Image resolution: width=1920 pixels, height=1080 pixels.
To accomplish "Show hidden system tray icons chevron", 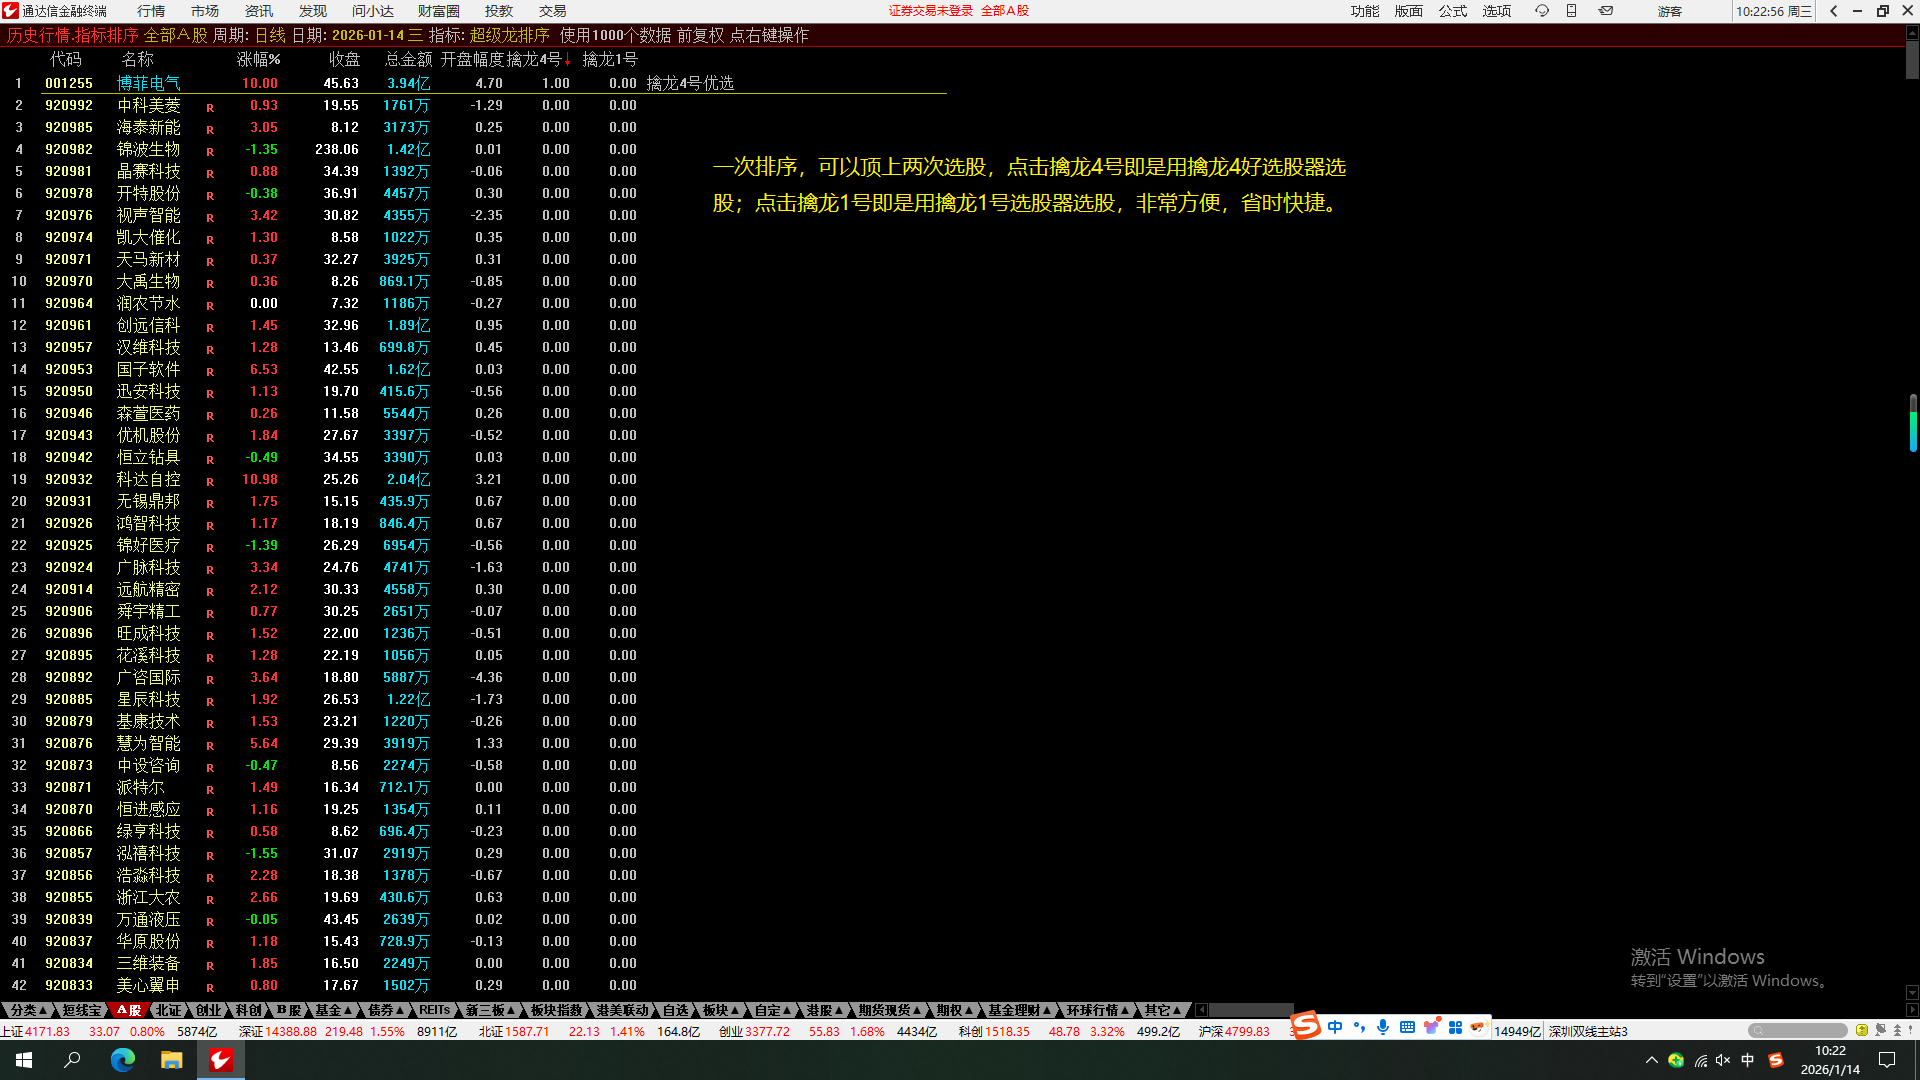I will click(x=1651, y=1060).
